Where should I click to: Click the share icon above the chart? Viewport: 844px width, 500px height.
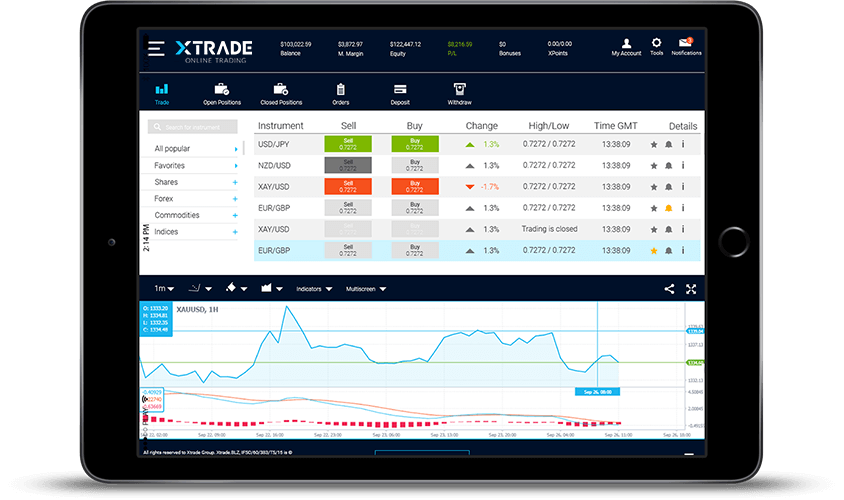[669, 289]
